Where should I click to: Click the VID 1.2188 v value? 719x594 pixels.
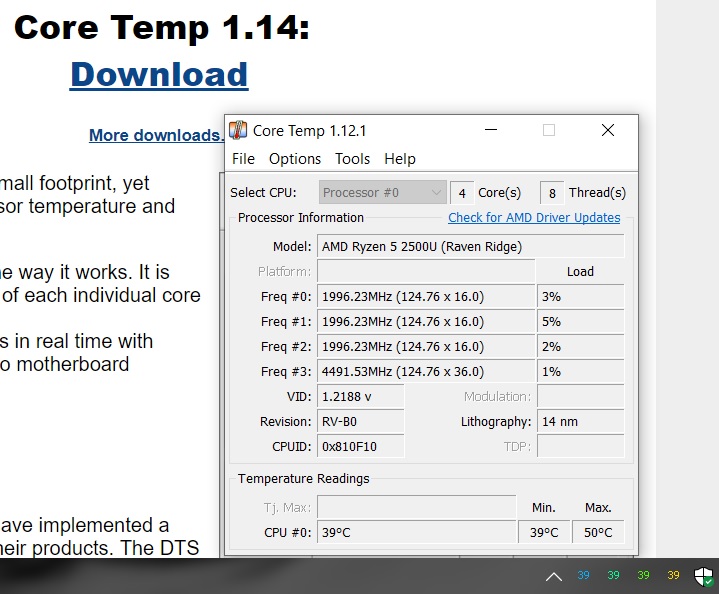[361, 396]
